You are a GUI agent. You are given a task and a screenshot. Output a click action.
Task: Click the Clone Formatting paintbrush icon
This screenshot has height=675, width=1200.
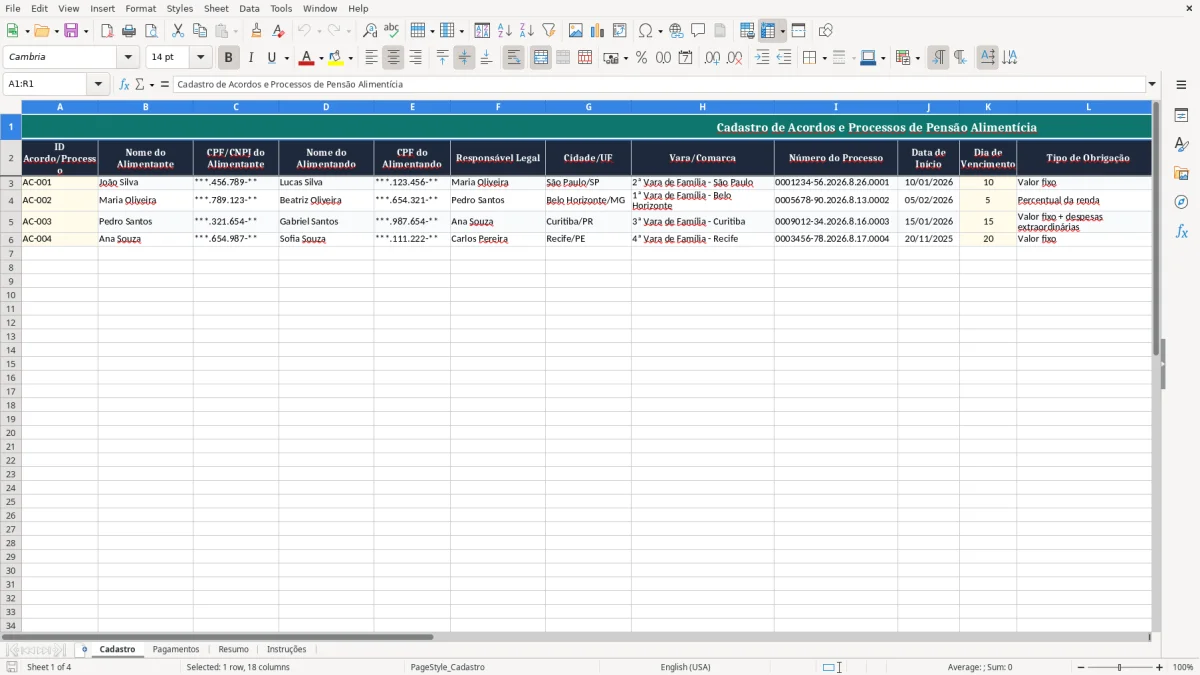257,31
